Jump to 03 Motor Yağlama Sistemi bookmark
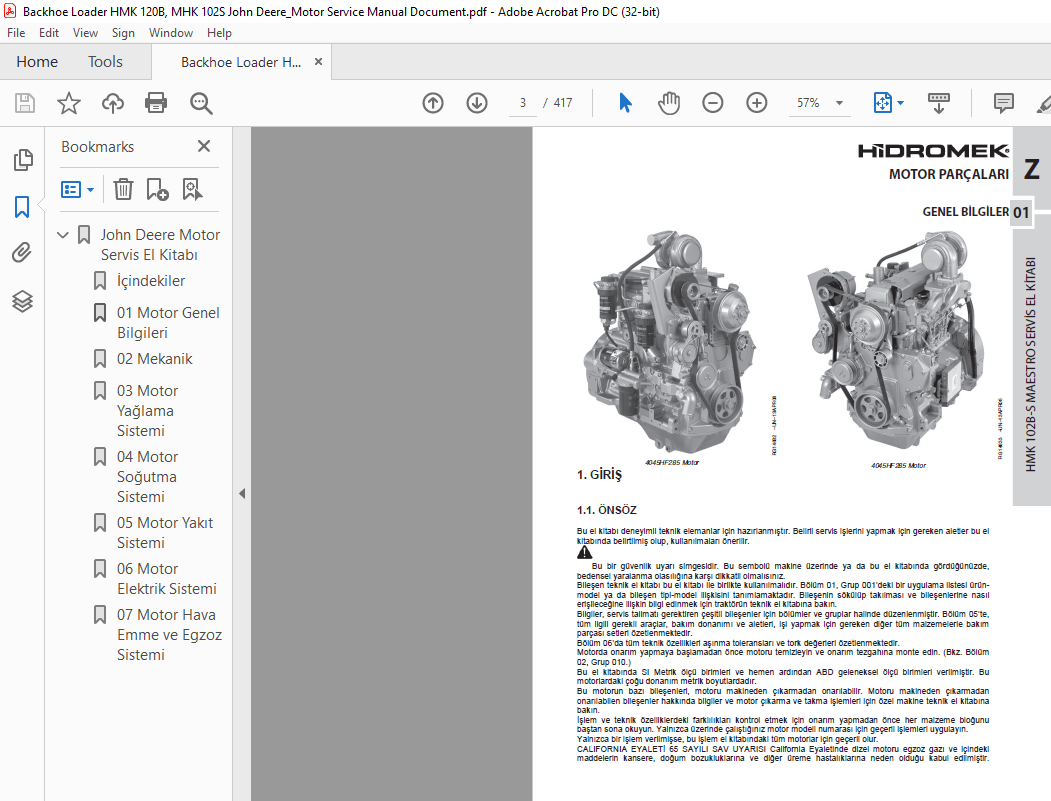This screenshot has height=801, width=1051. (x=147, y=410)
